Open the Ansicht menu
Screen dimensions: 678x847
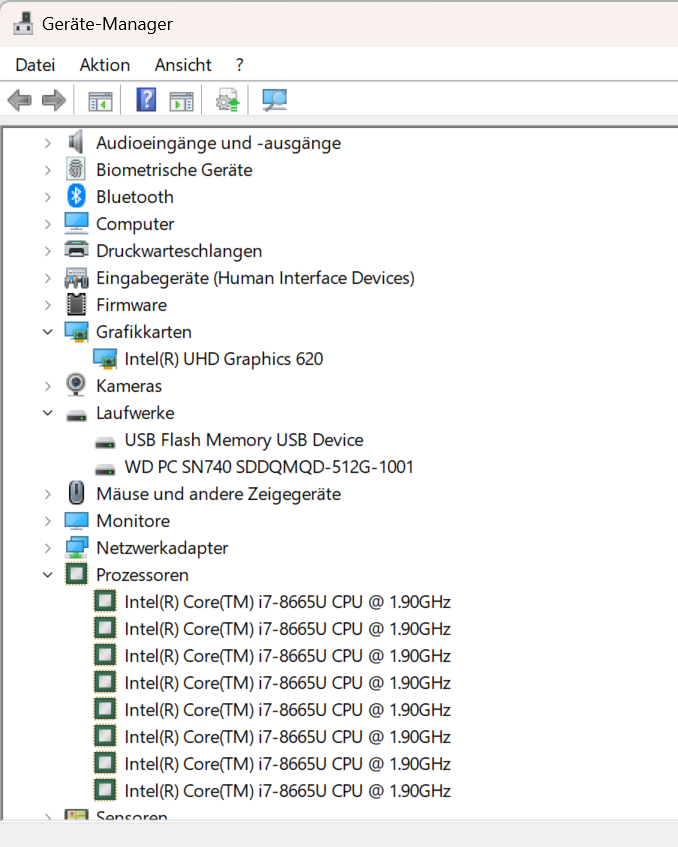[183, 65]
